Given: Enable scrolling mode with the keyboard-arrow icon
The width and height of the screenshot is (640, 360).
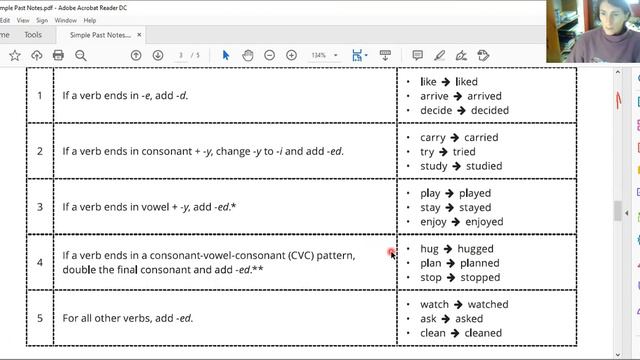Looking at the screenshot, I should coord(385,56).
